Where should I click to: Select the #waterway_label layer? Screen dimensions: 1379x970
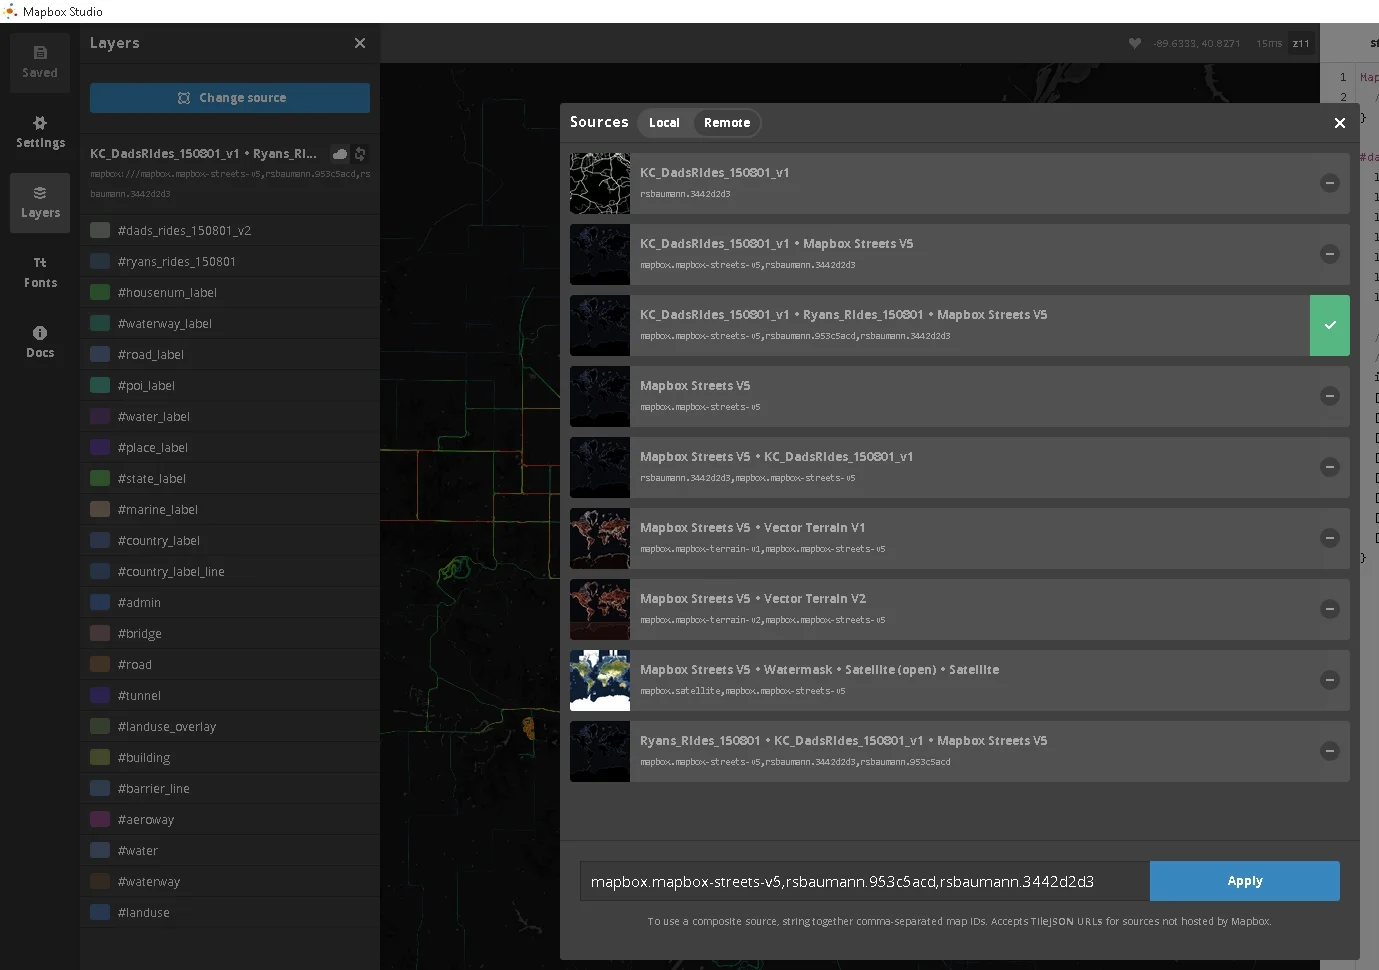pyautogui.click(x=230, y=323)
